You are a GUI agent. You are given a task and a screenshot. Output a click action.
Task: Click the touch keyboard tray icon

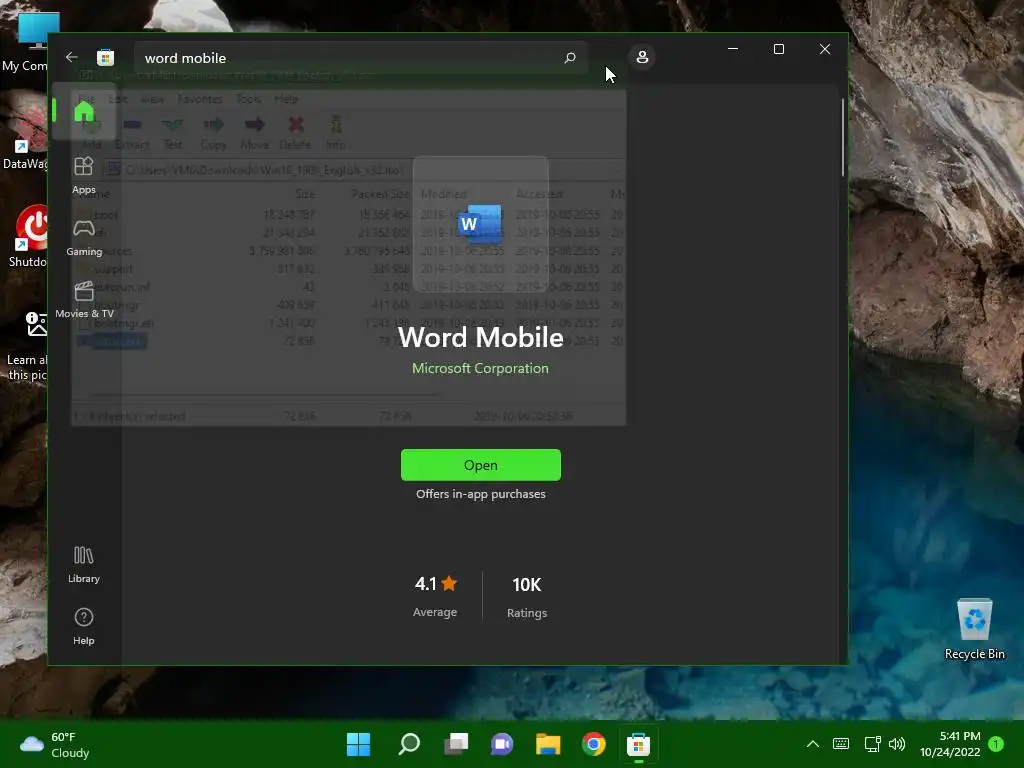click(x=841, y=744)
